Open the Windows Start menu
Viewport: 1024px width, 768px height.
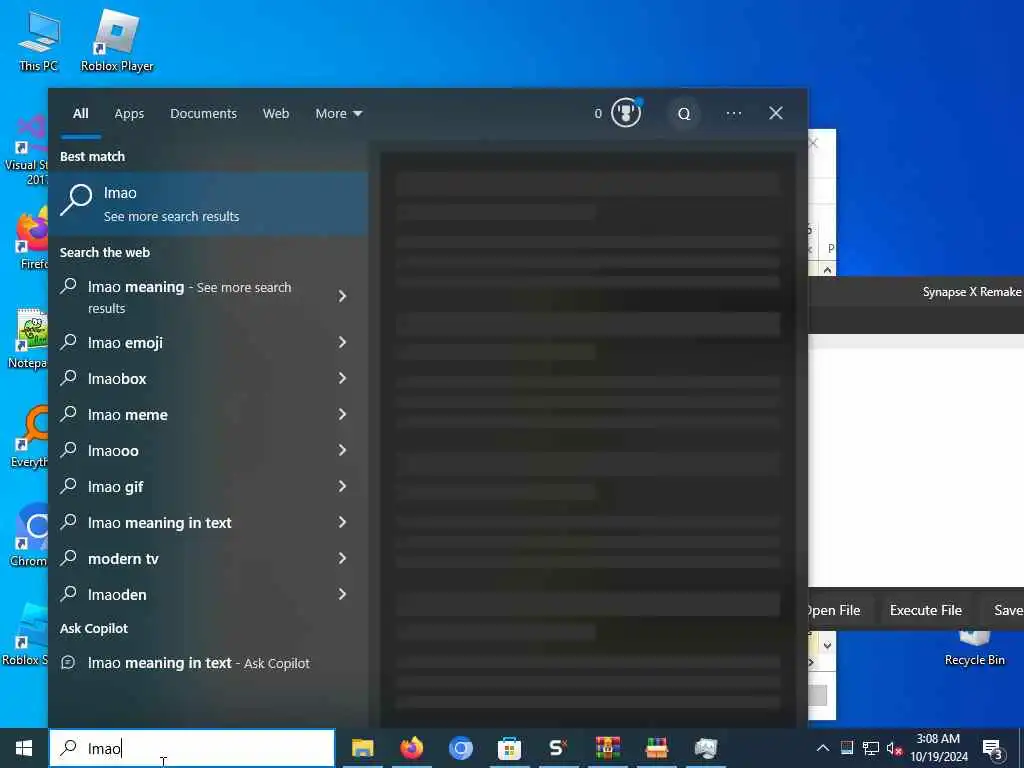24,748
